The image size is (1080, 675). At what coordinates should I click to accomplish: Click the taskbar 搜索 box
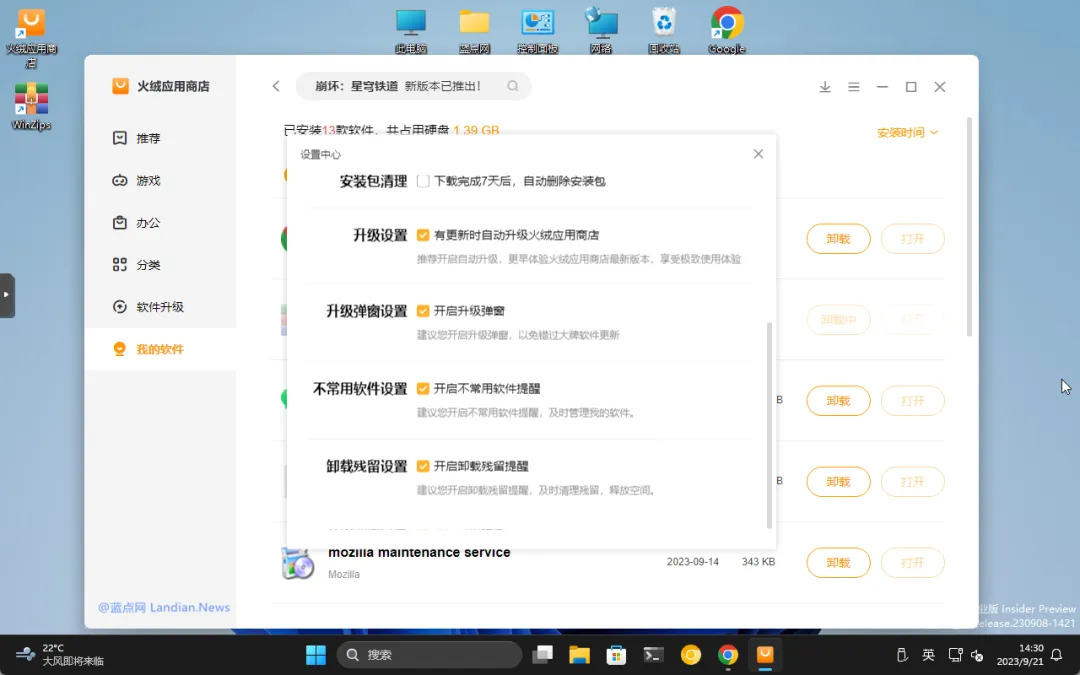429,654
